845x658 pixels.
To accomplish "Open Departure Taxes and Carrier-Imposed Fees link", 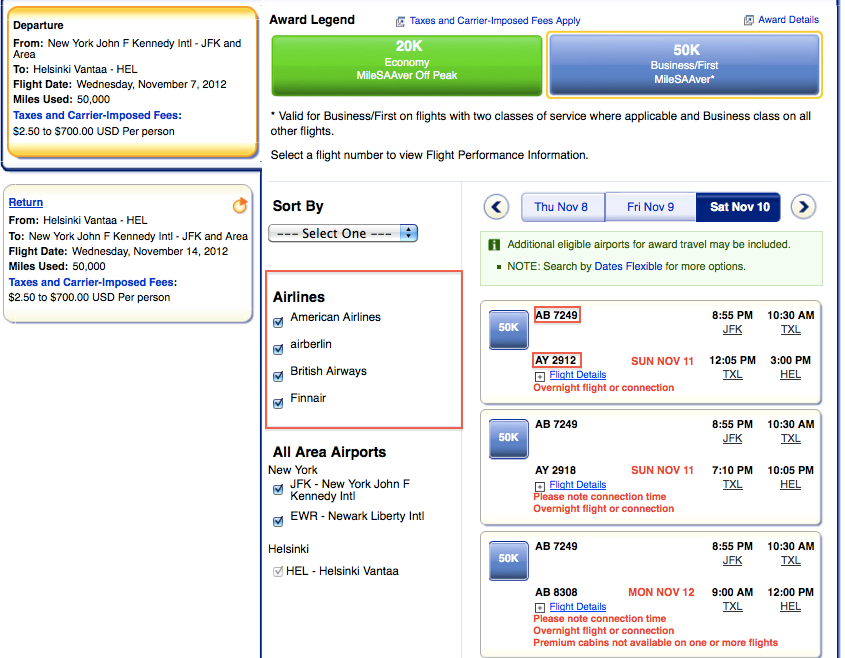I will (x=97, y=115).
